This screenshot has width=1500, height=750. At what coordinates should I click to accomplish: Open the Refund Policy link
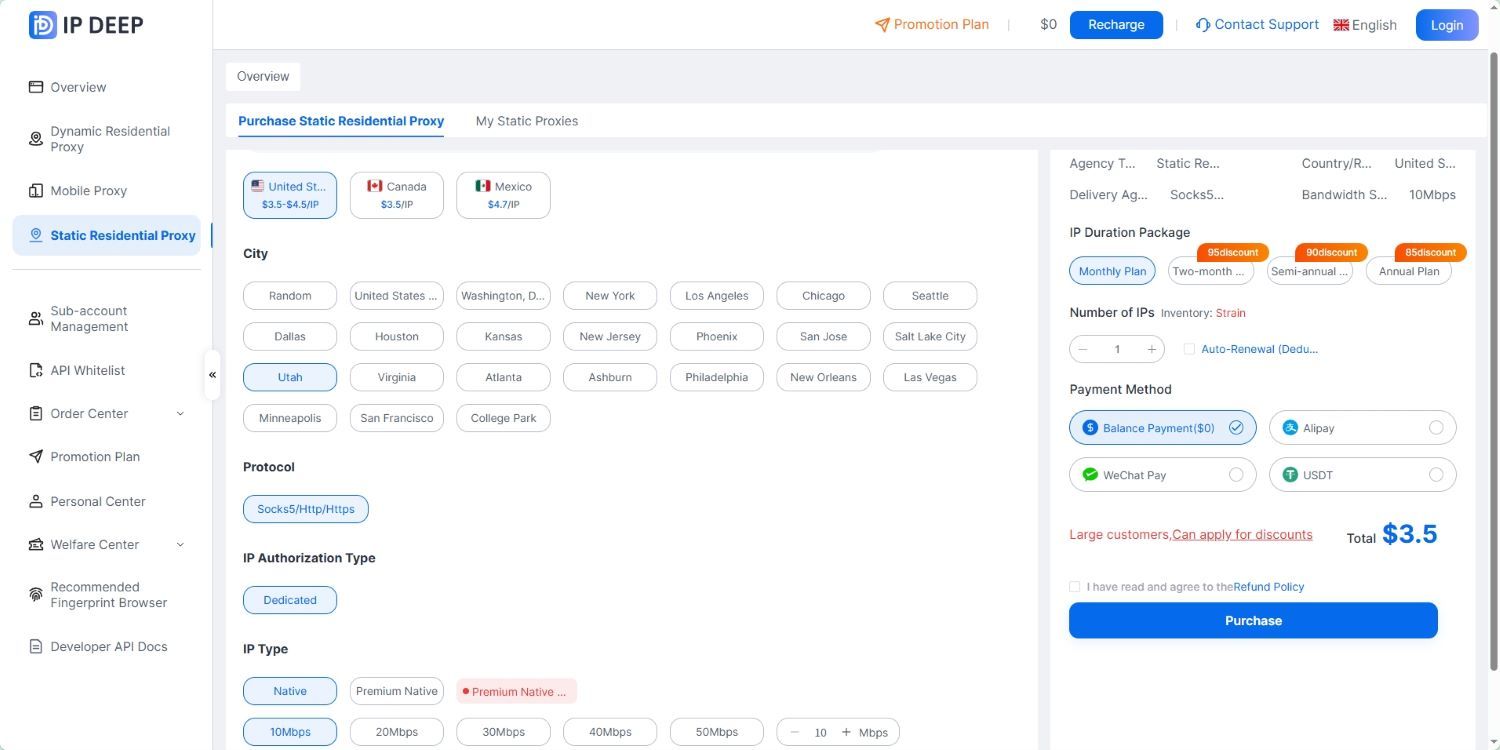click(x=1269, y=587)
